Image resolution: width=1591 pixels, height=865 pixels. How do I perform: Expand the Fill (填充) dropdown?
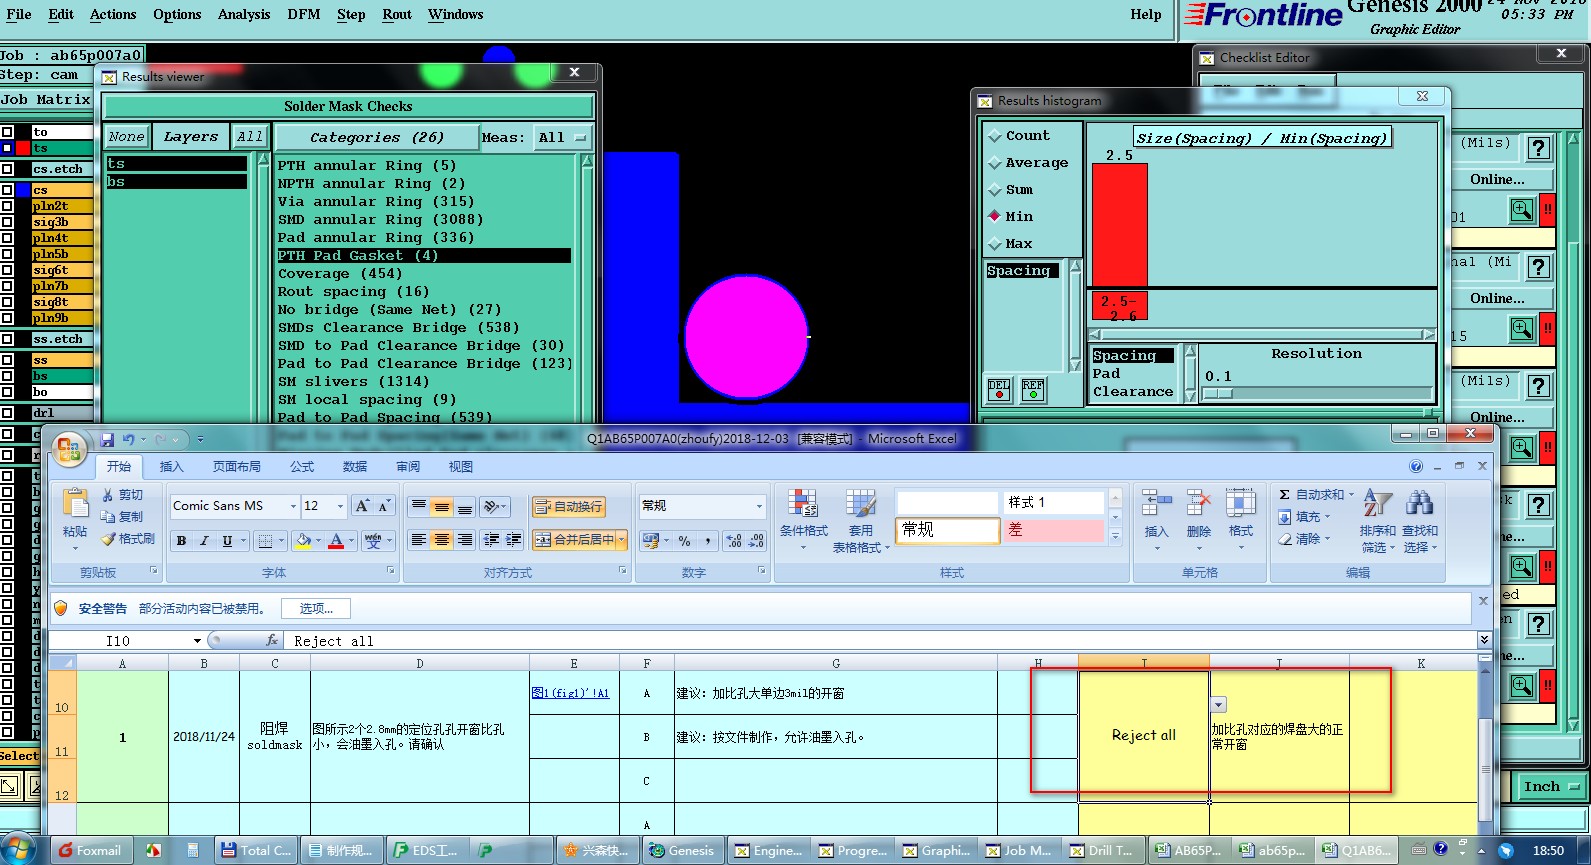tap(1328, 517)
